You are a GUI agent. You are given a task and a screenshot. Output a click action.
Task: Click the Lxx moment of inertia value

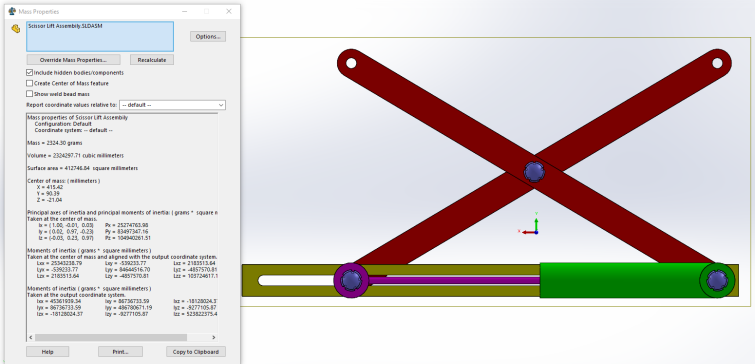click(60, 263)
